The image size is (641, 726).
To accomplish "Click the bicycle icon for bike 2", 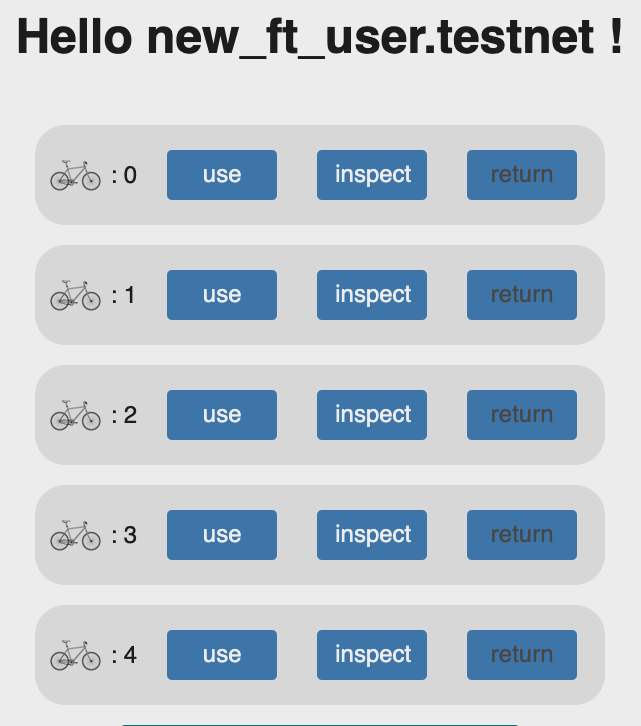I will tap(75, 415).
